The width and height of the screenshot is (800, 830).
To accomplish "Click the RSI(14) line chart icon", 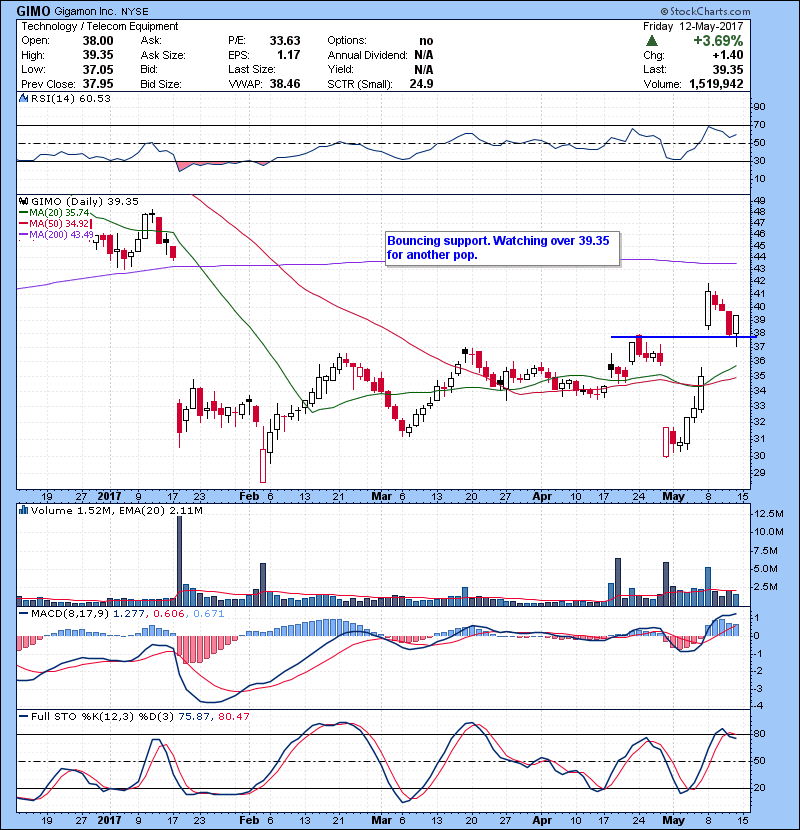I will pyautogui.click(x=23, y=98).
